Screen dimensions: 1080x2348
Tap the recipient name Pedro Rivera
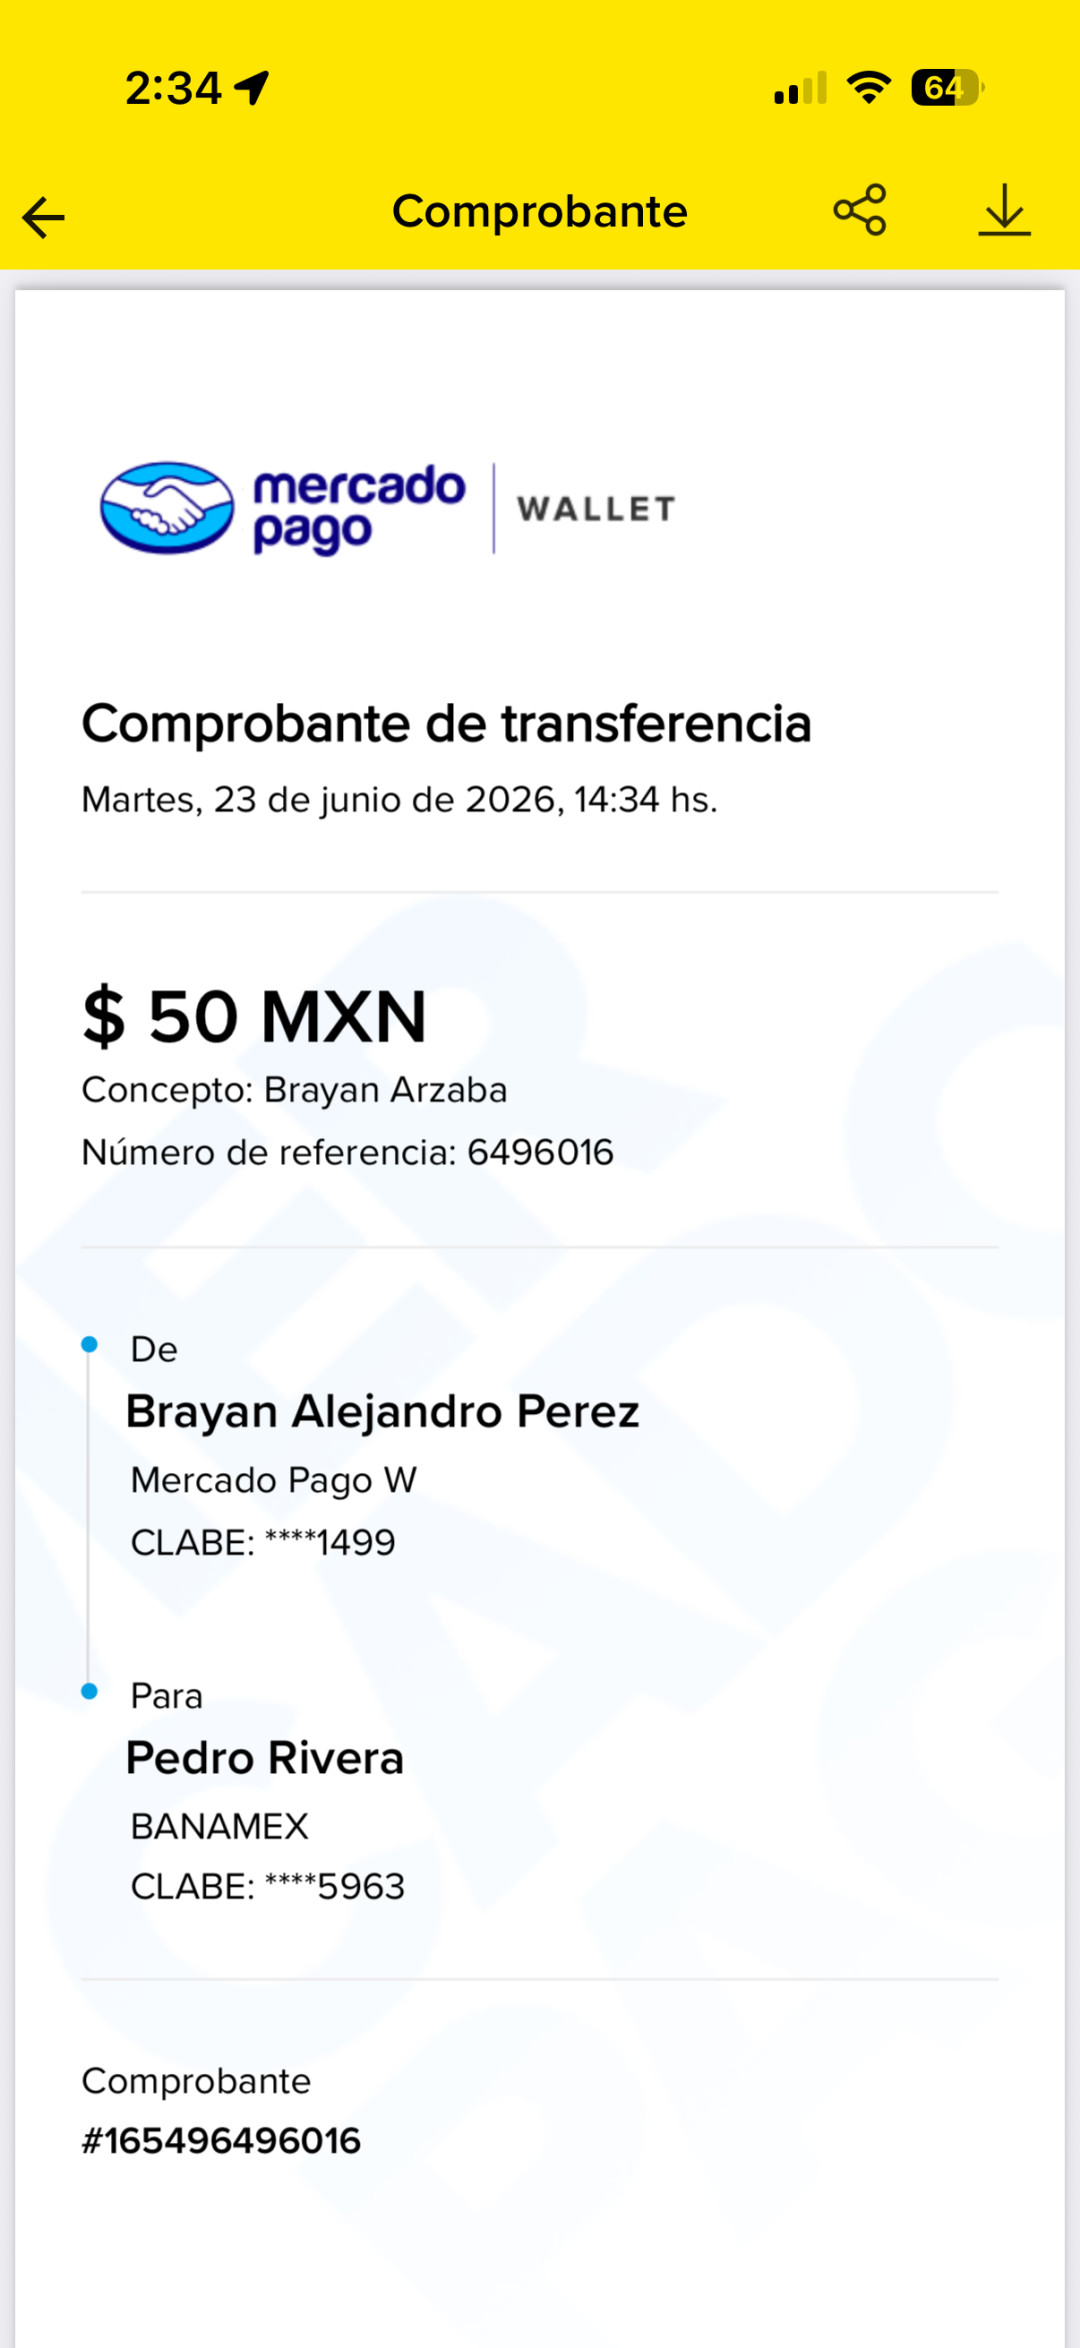coord(265,1758)
